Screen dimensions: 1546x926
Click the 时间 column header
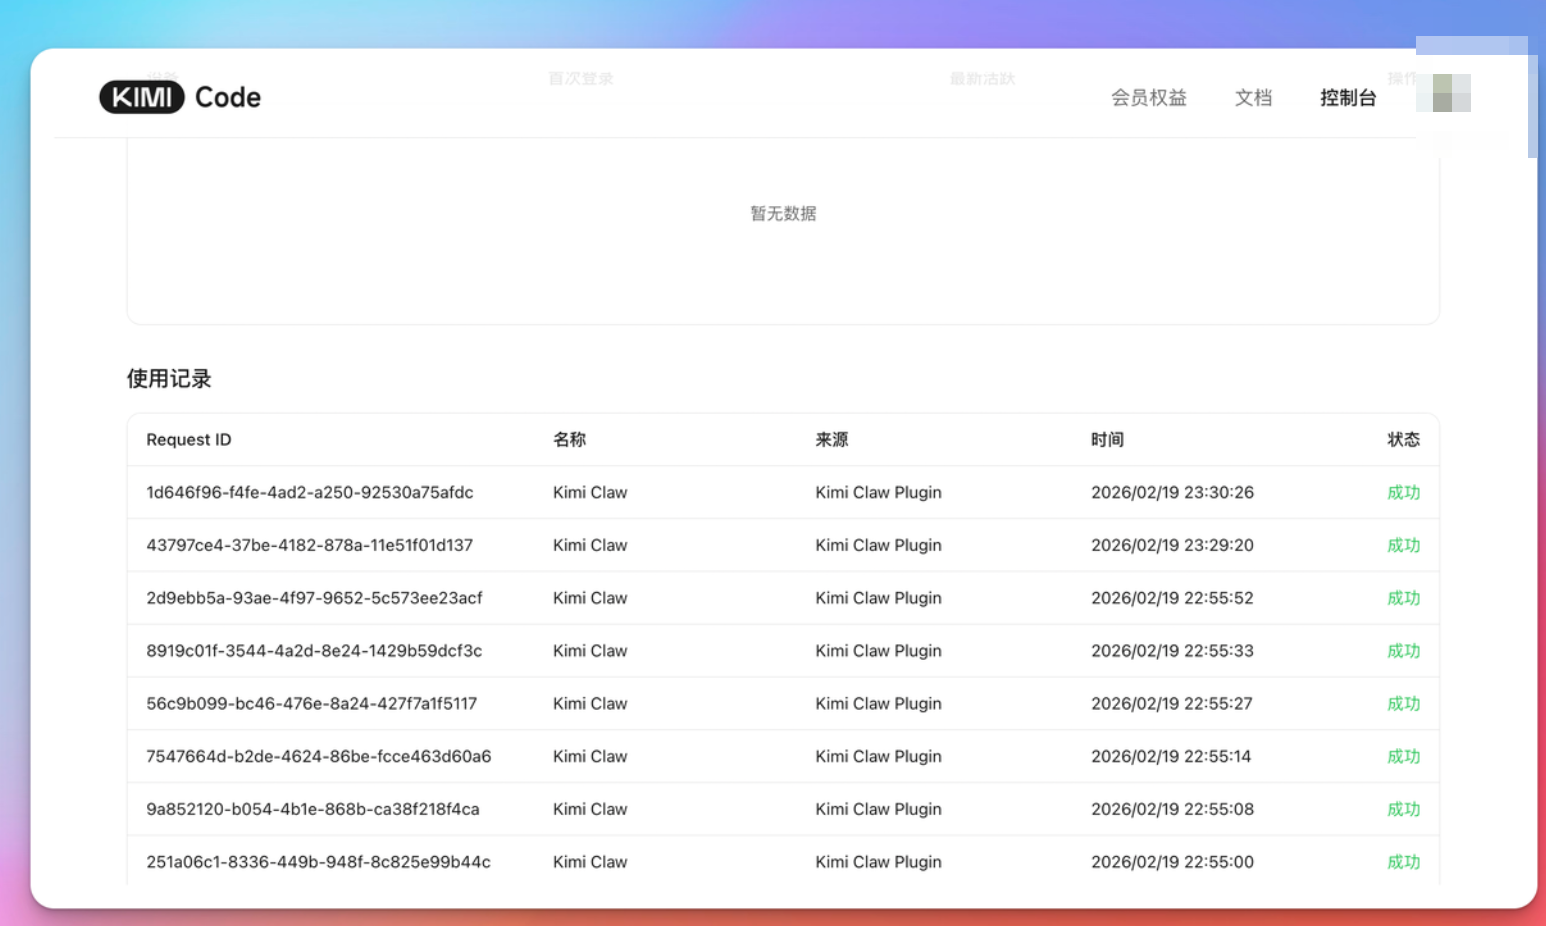(1107, 440)
